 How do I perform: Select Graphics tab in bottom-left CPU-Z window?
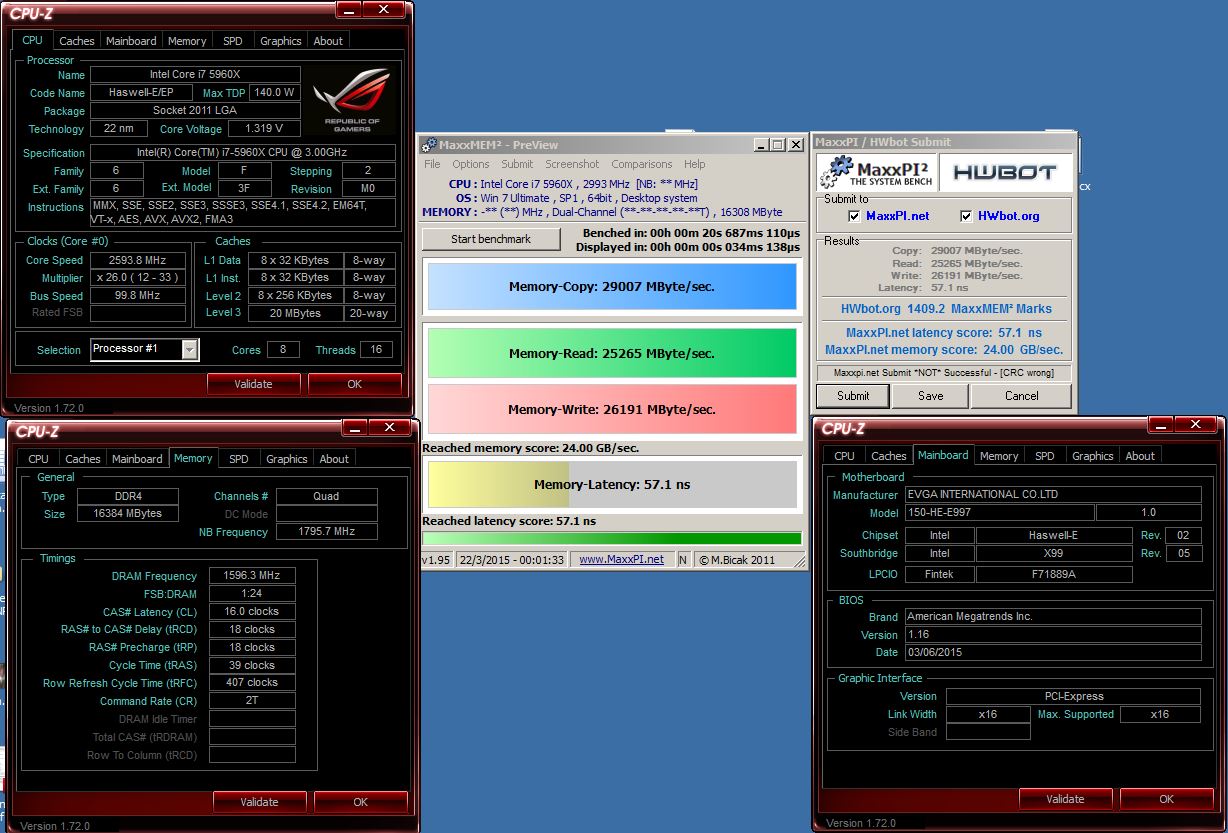pos(286,459)
